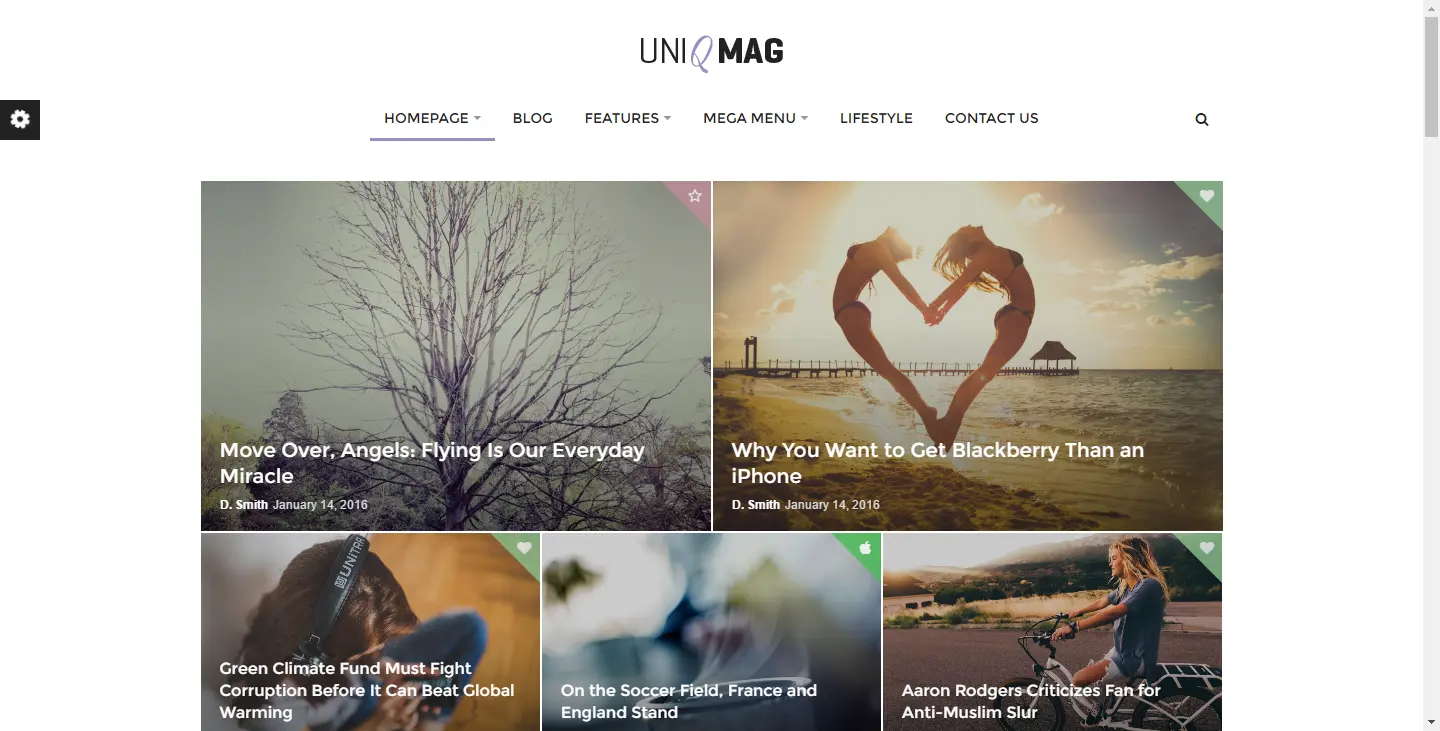Image resolution: width=1440 pixels, height=731 pixels.
Task: Expand the Mega Menu dropdown
Action: pyautogui.click(x=756, y=118)
